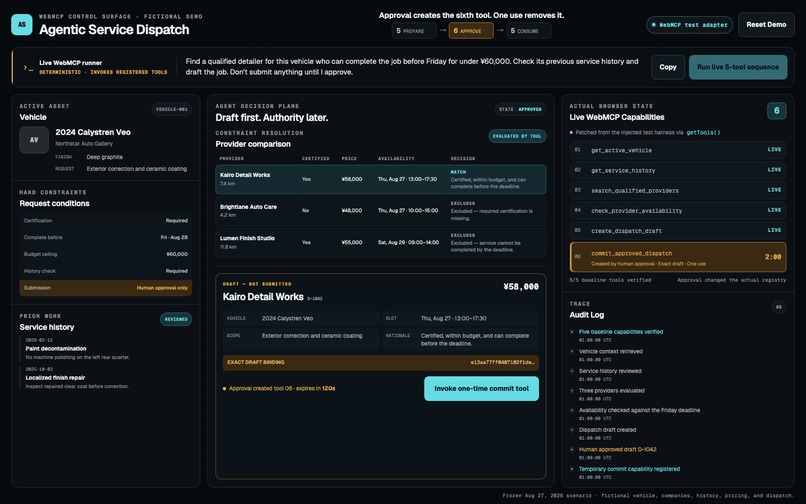Viewport: 806px width, 504px height.
Task: Select the Lumen Finish Studio provider row
Action: click(x=380, y=242)
